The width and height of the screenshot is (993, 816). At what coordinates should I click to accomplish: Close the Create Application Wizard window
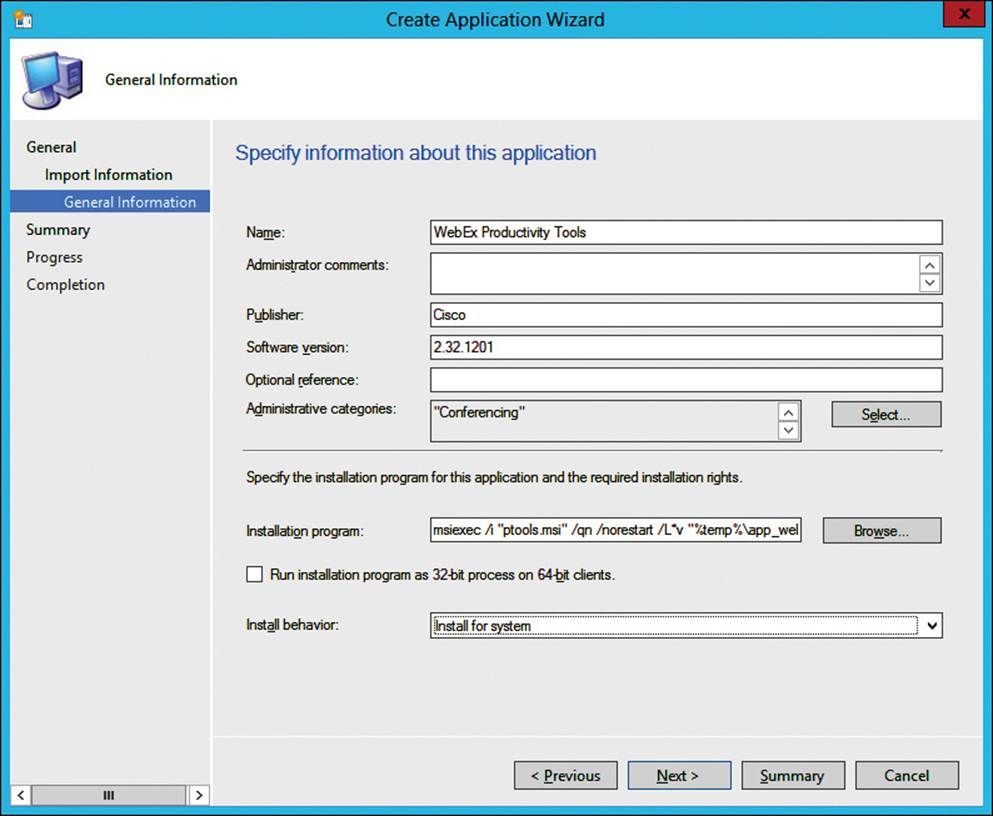click(964, 14)
